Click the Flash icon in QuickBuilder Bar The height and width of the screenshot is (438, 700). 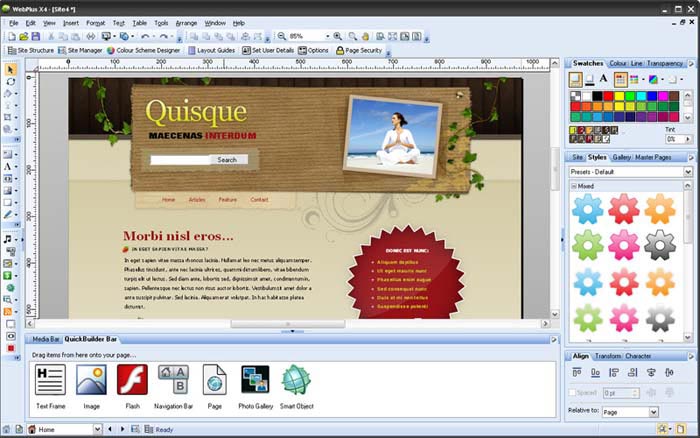pos(132,380)
